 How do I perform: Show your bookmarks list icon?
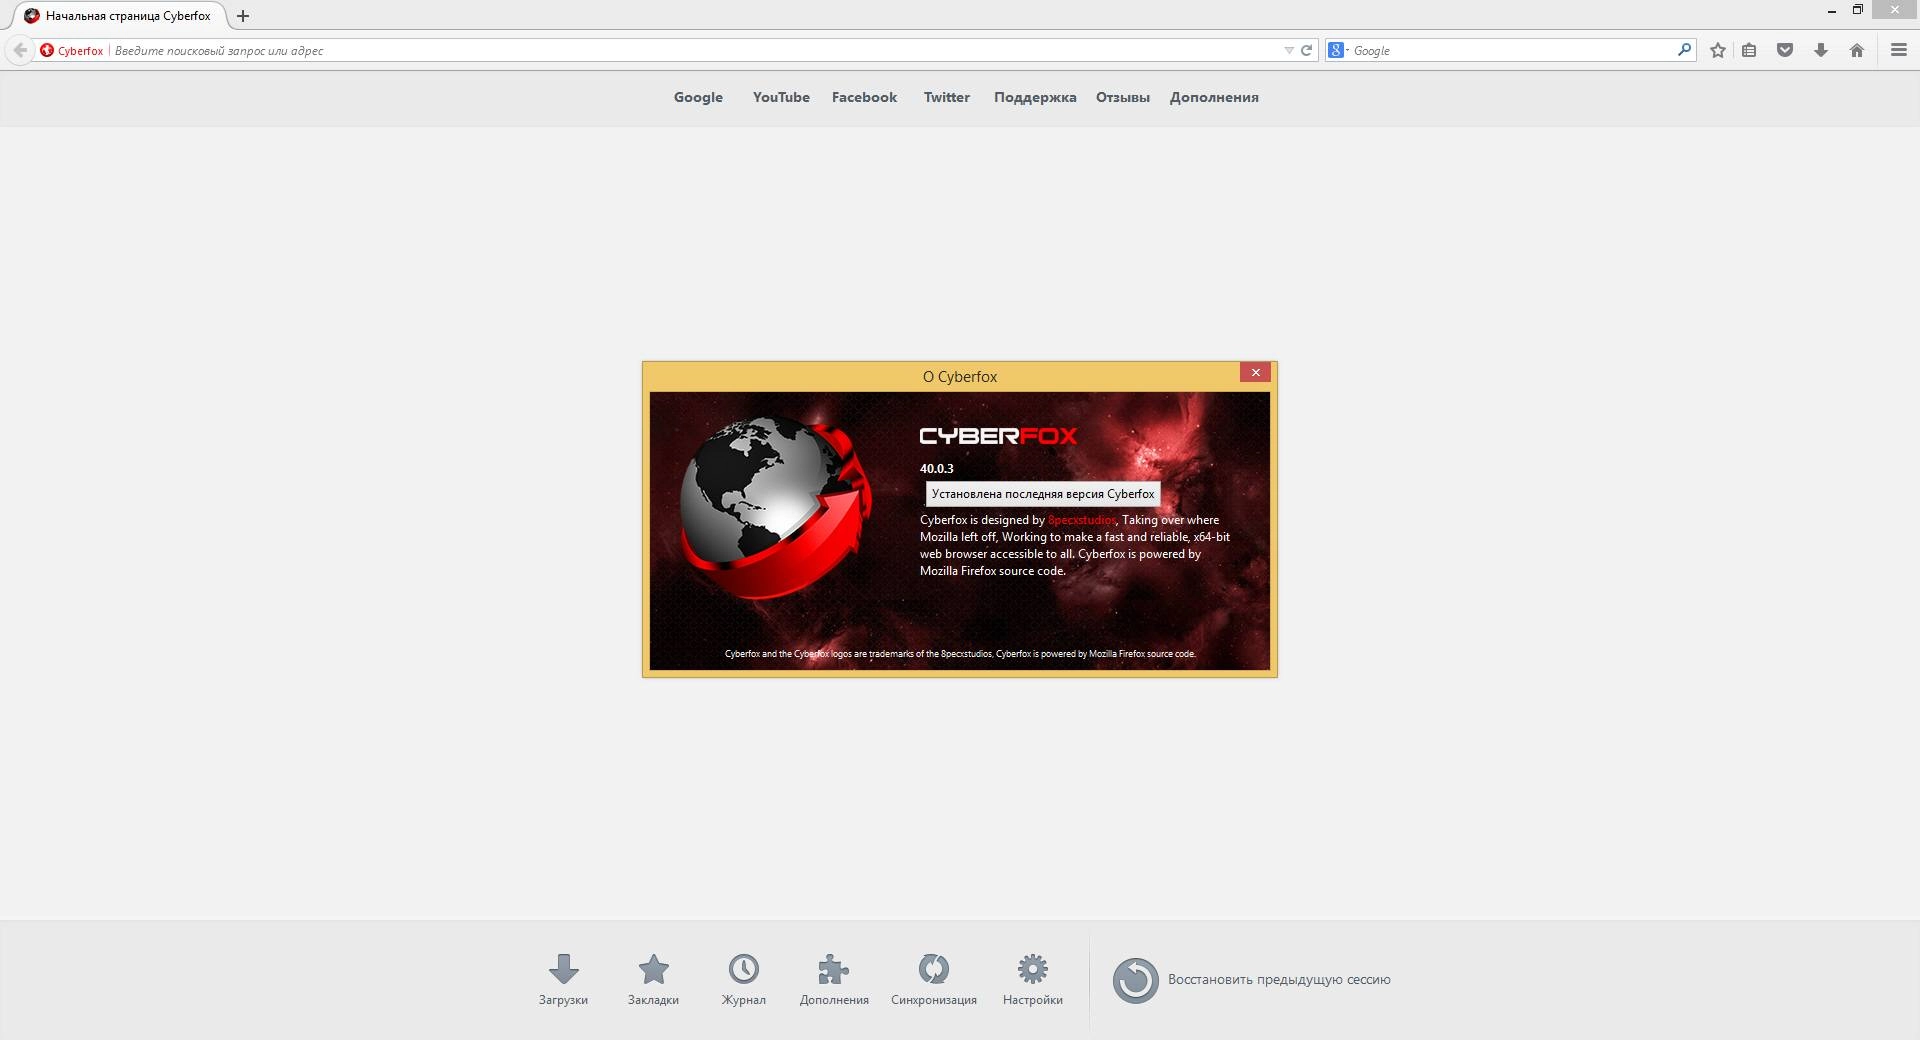pyautogui.click(x=1749, y=50)
